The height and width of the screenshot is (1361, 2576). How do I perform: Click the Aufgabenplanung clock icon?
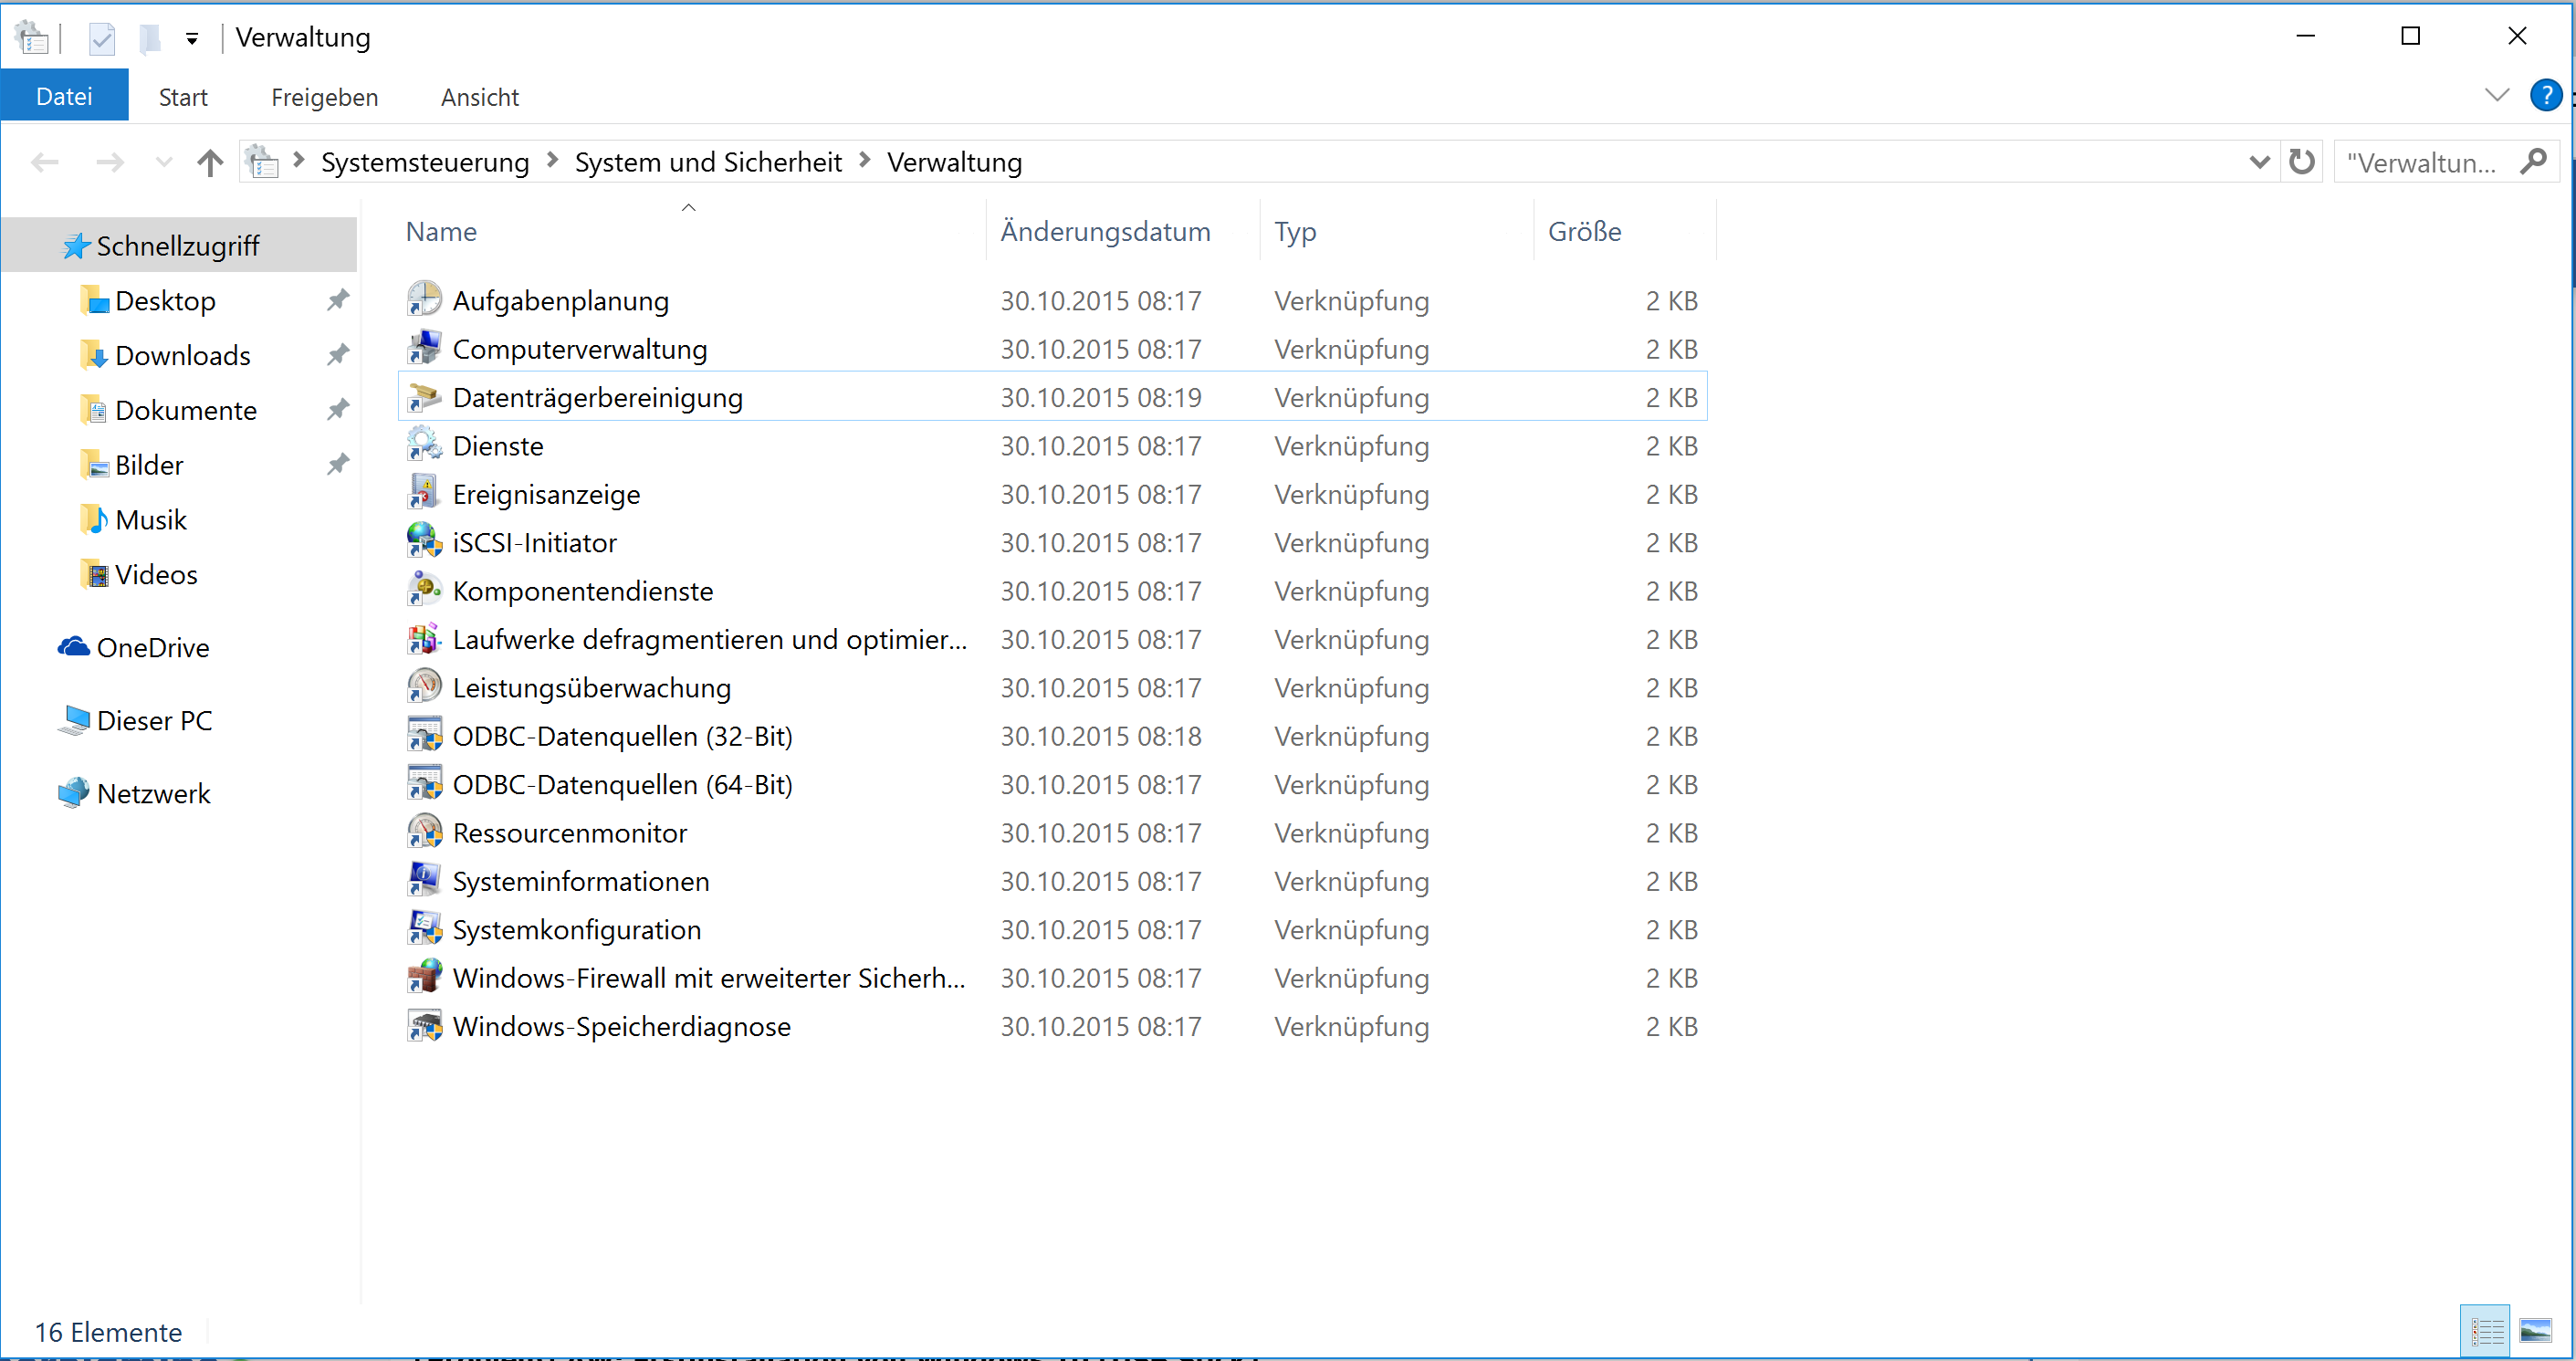point(424,299)
